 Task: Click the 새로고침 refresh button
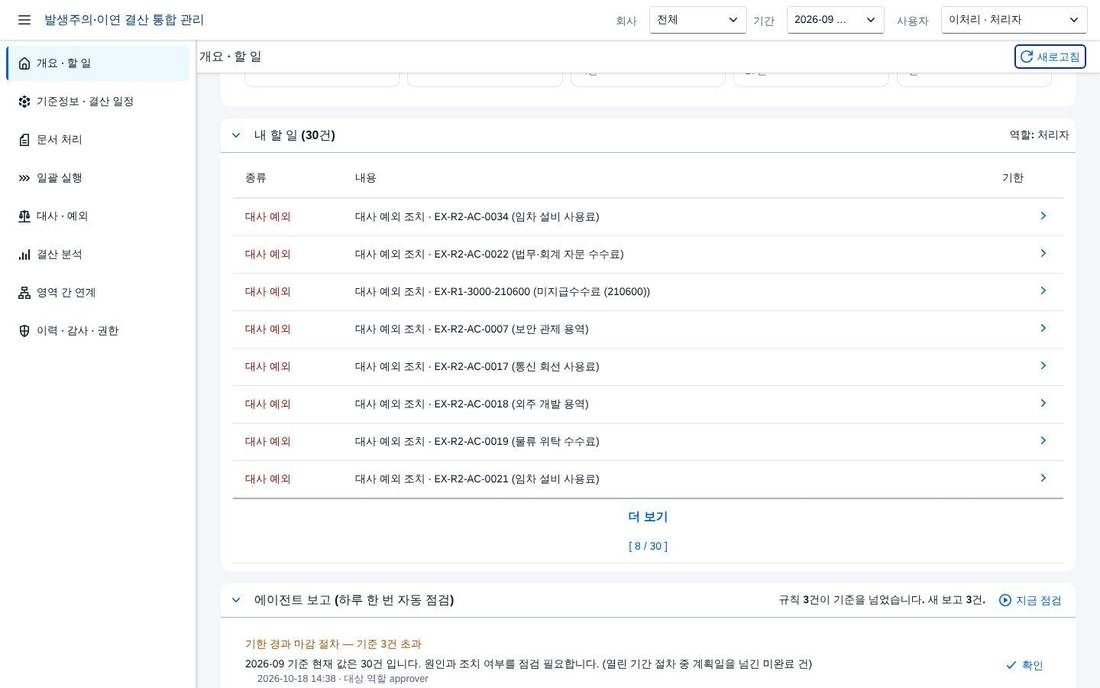(1049, 57)
